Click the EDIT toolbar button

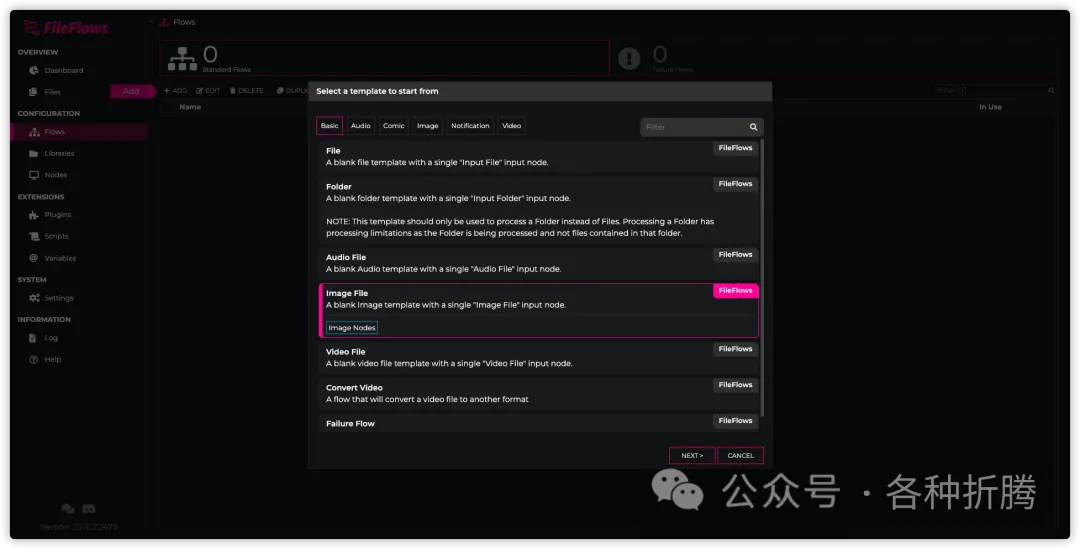(x=208, y=90)
